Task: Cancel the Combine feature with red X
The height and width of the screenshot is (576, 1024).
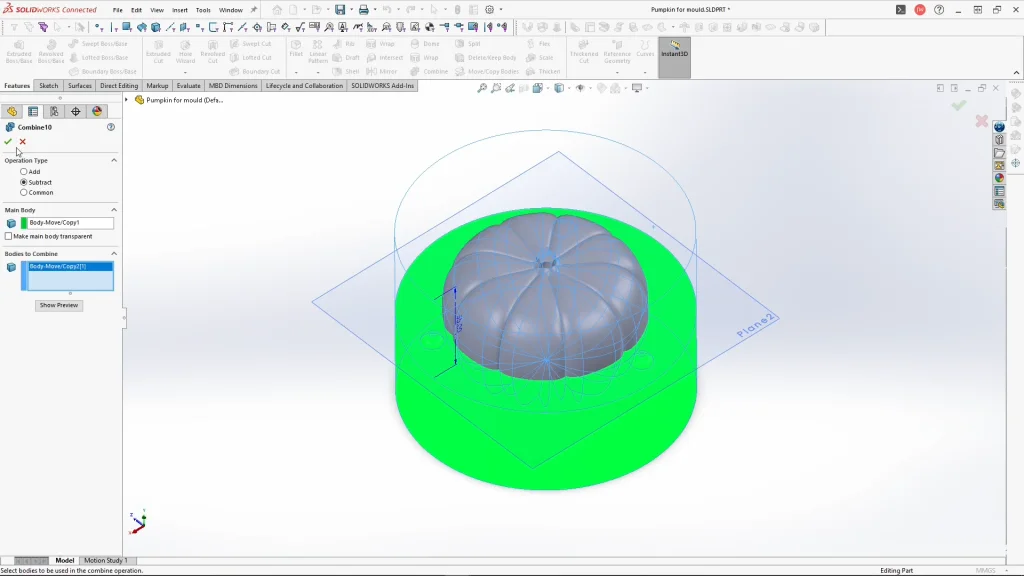Action: [x=22, y=142]
